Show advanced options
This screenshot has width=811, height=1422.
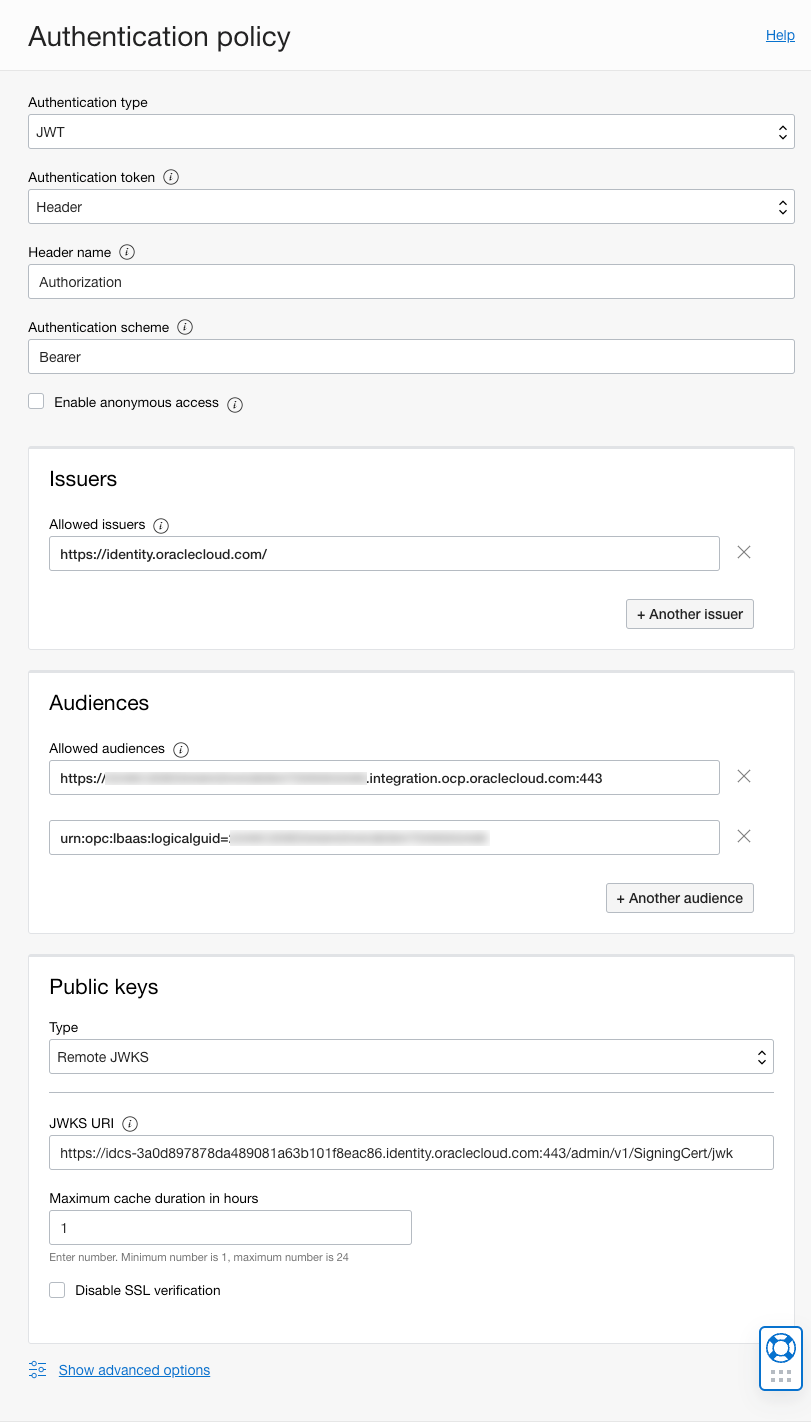coord(134,1369)
